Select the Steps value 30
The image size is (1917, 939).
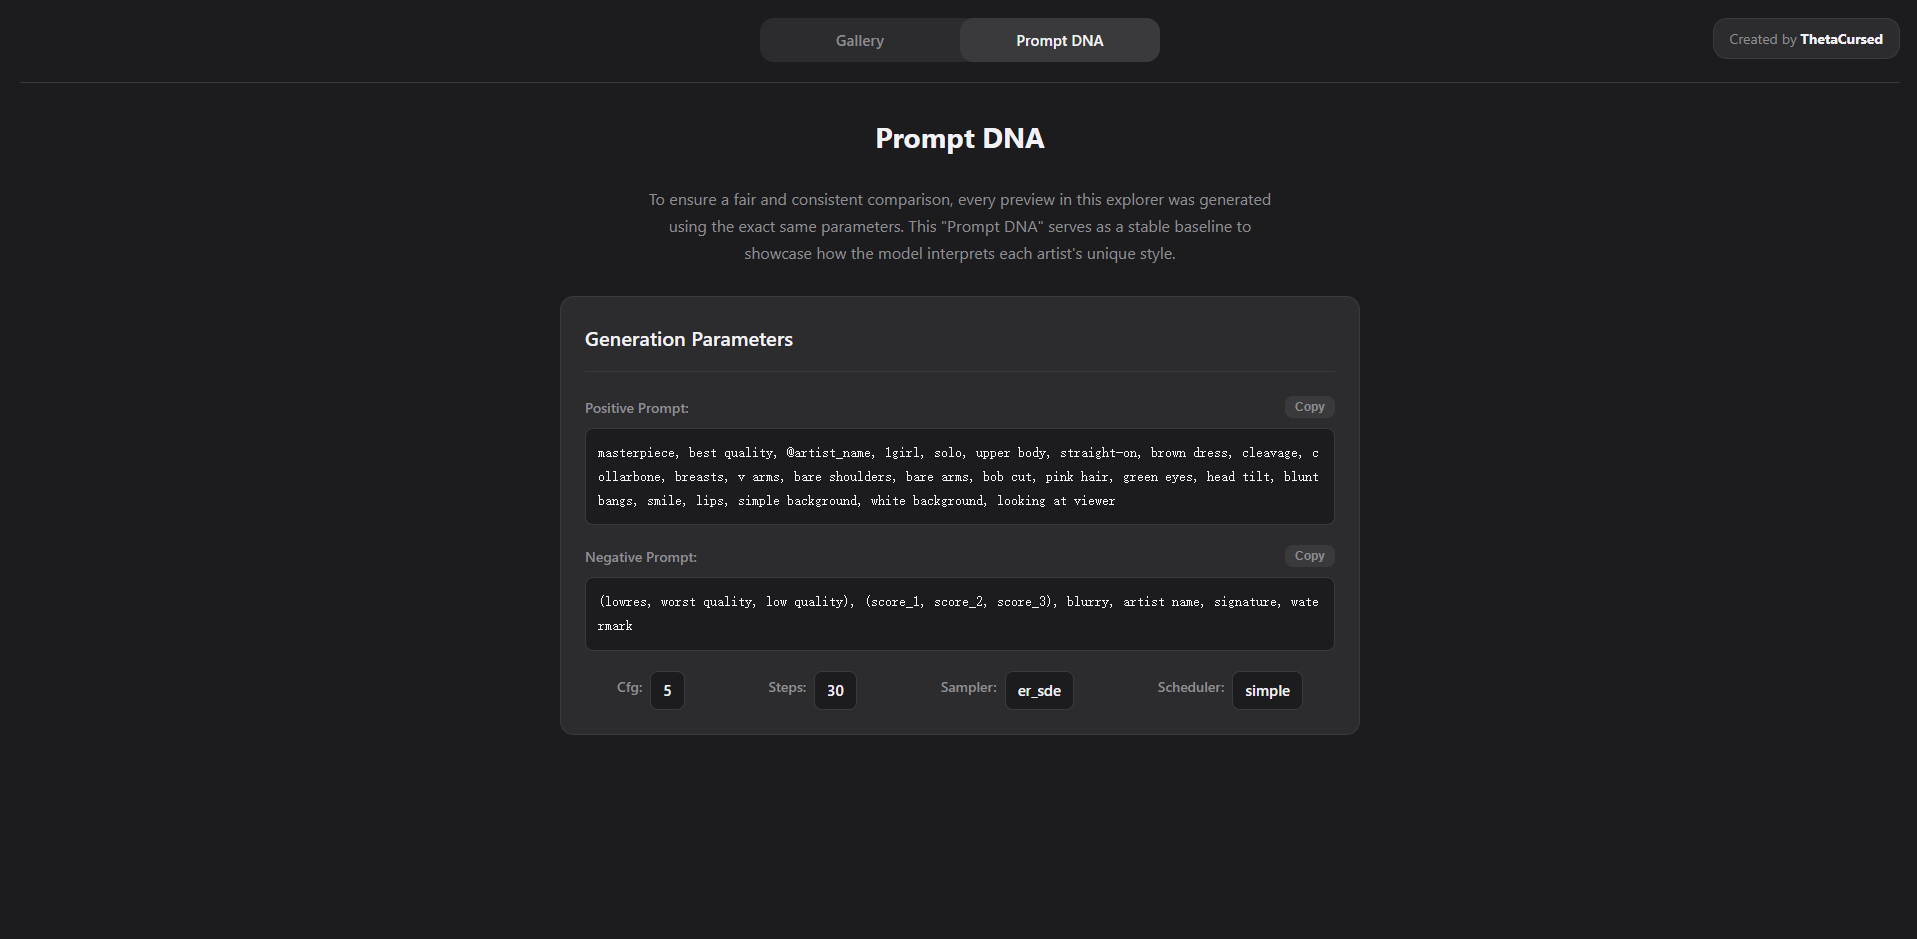pyautogui.click(x=835, y=691)
